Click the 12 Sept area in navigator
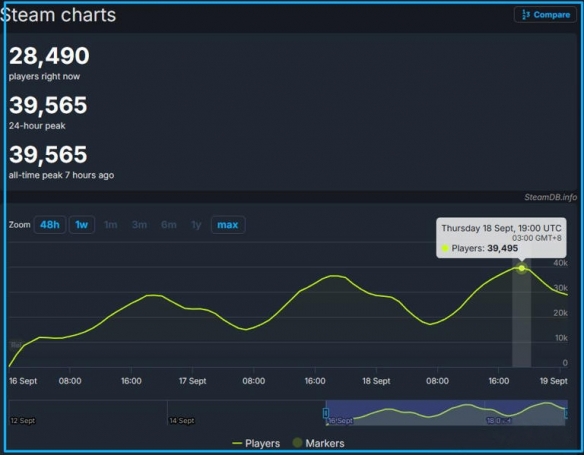 (x=23, y=421)
